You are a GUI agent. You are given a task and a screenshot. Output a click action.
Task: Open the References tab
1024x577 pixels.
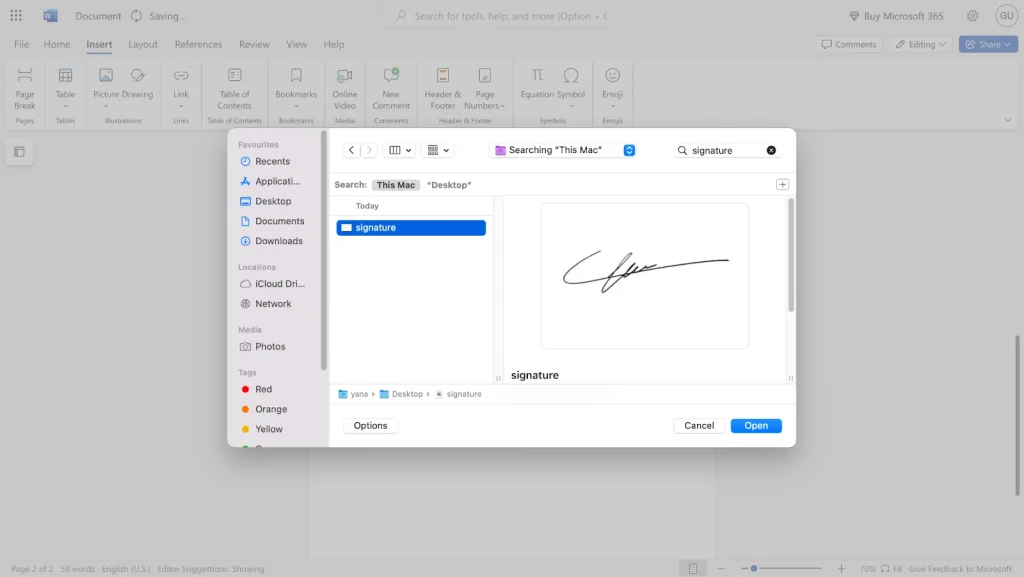[198, 44]
